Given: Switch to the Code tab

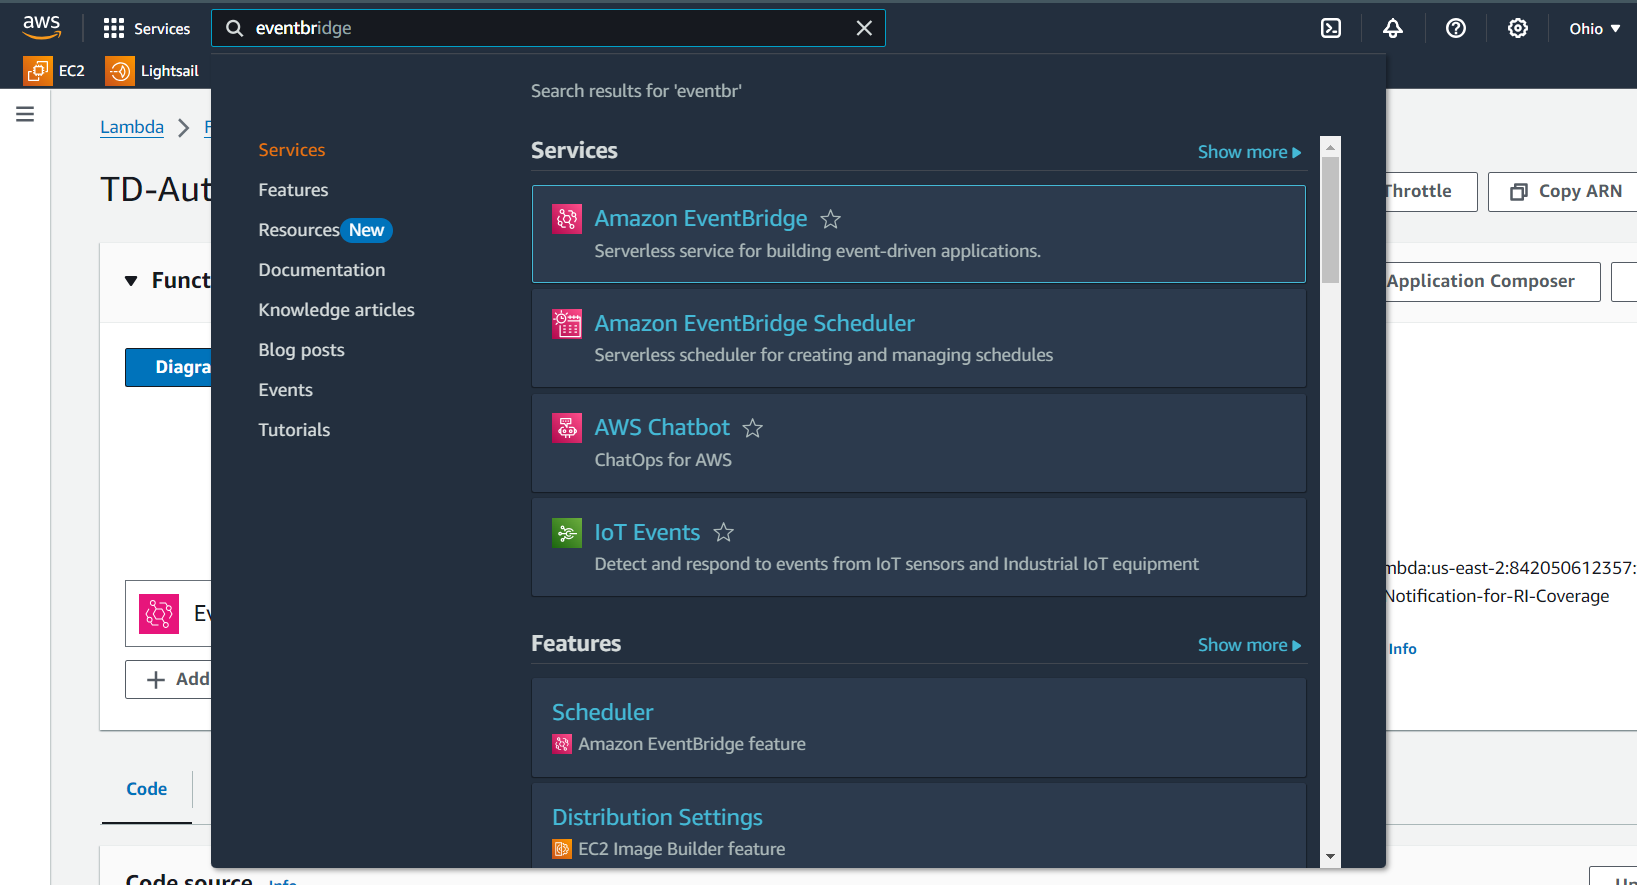Looking at the screenshot, I should (x=146, y=789).
